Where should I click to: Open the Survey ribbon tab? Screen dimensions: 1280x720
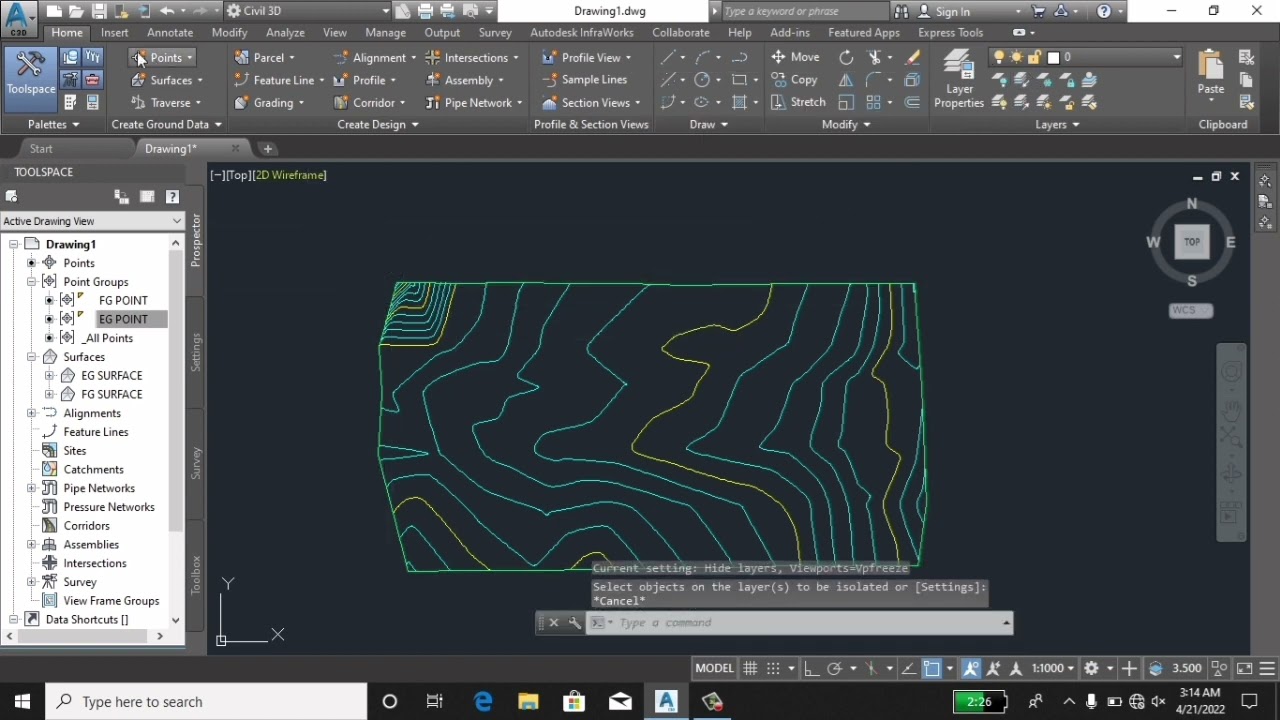[495, 33]
